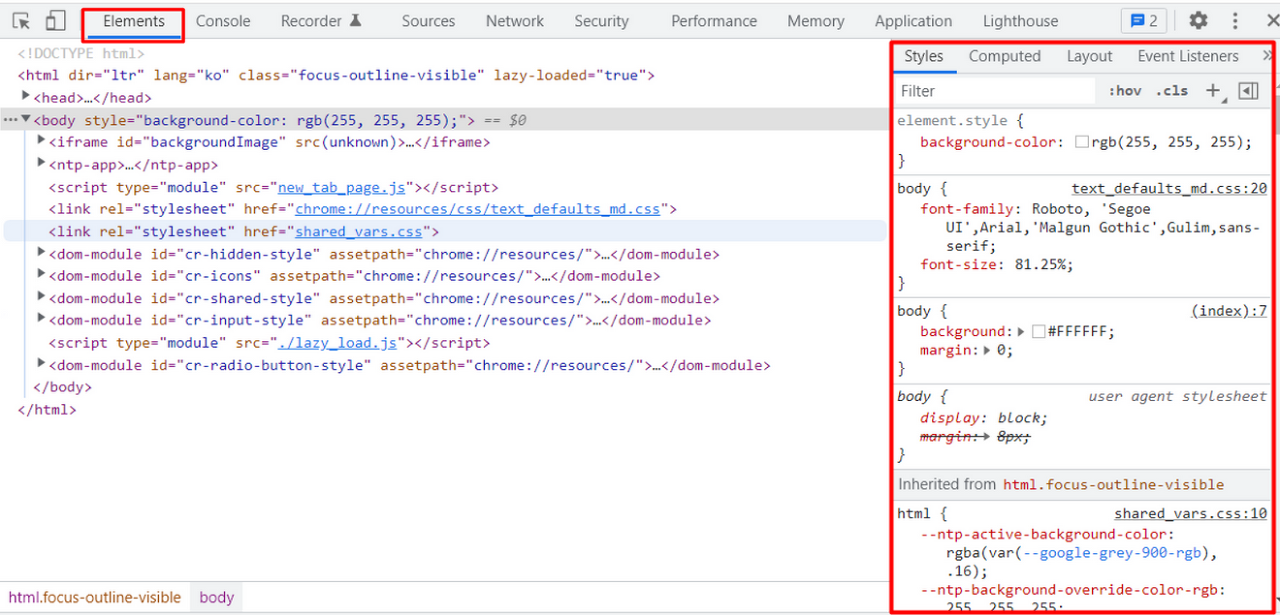The image size is (1280, 615).
Task: Select the <!DOCTYPE html> line
Action: [x=81, y=53]
